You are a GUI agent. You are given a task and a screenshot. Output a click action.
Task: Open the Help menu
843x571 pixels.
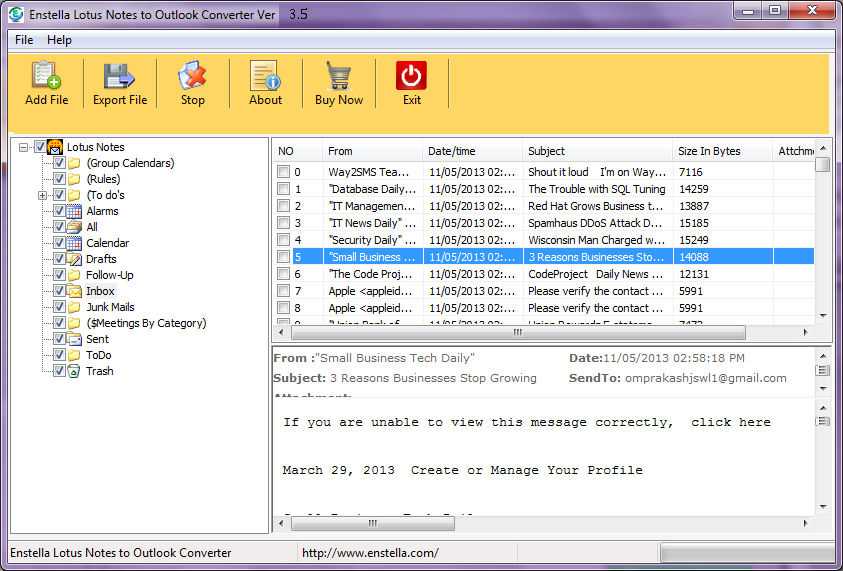(x=59, y=40)
